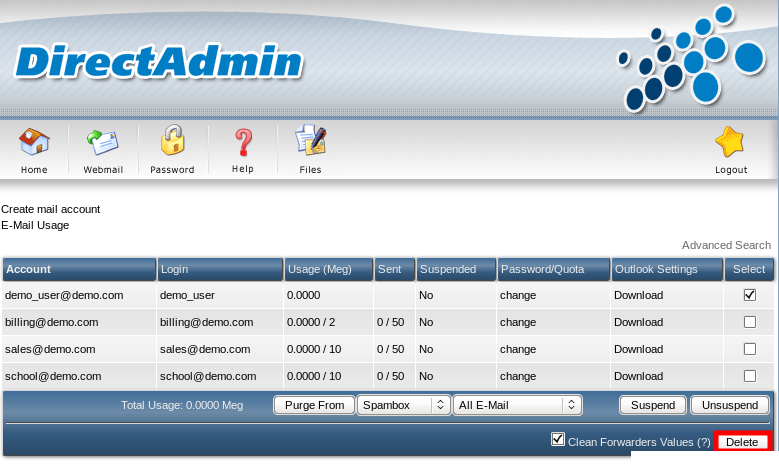Screen dimensions: 779x476
Task: Click the Unsuspend button
Action: click(730, 405)
